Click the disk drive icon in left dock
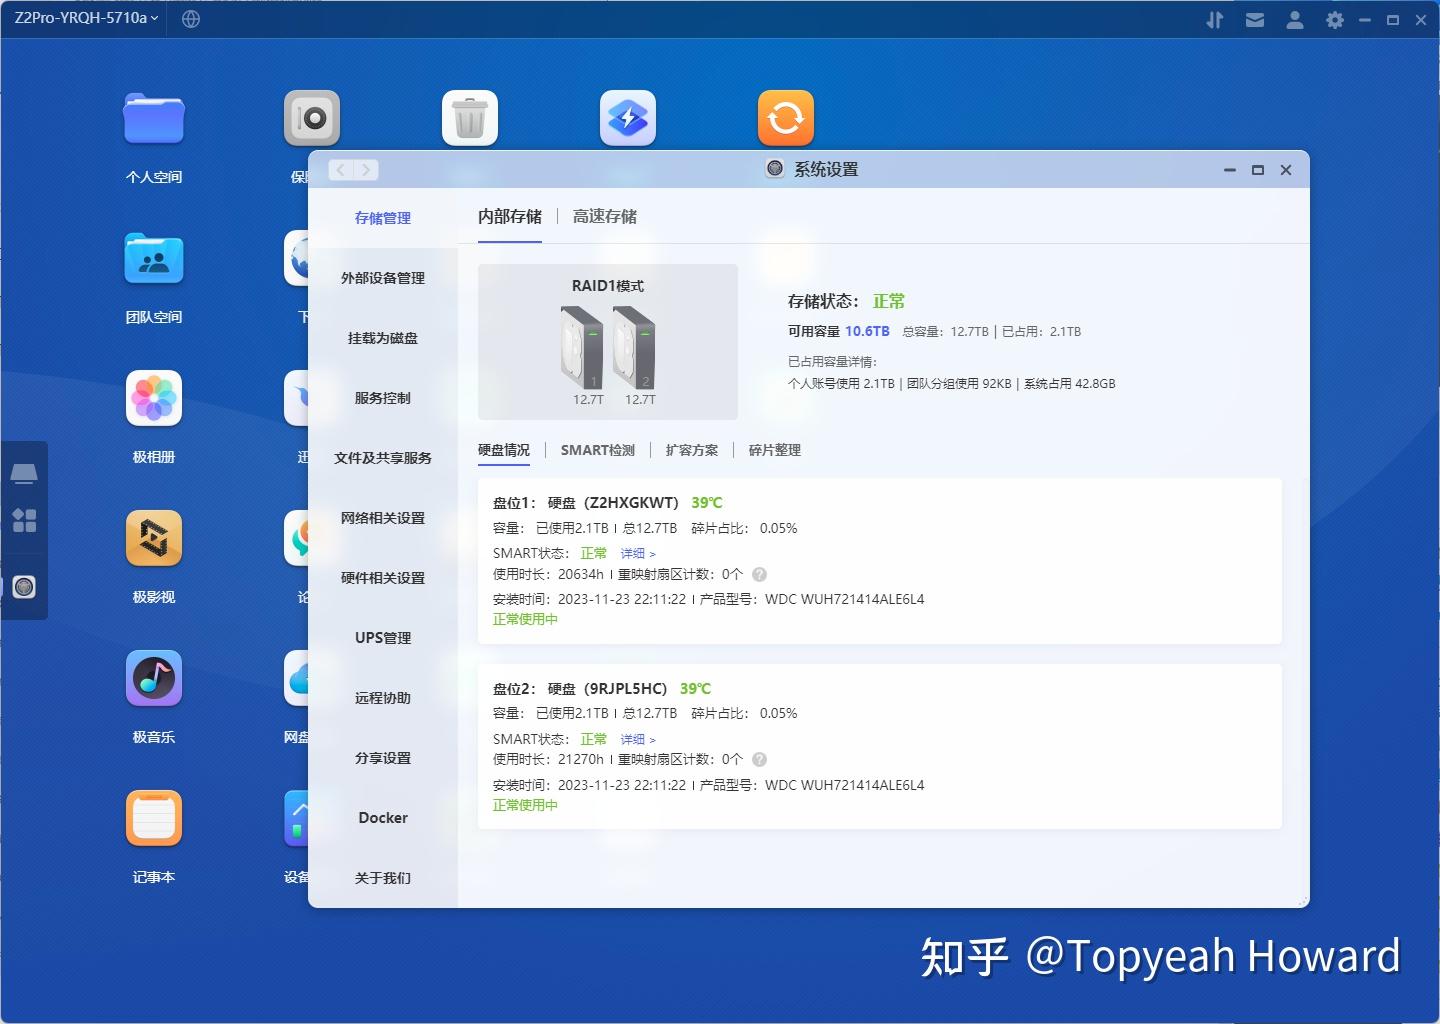 coord(24,473)
